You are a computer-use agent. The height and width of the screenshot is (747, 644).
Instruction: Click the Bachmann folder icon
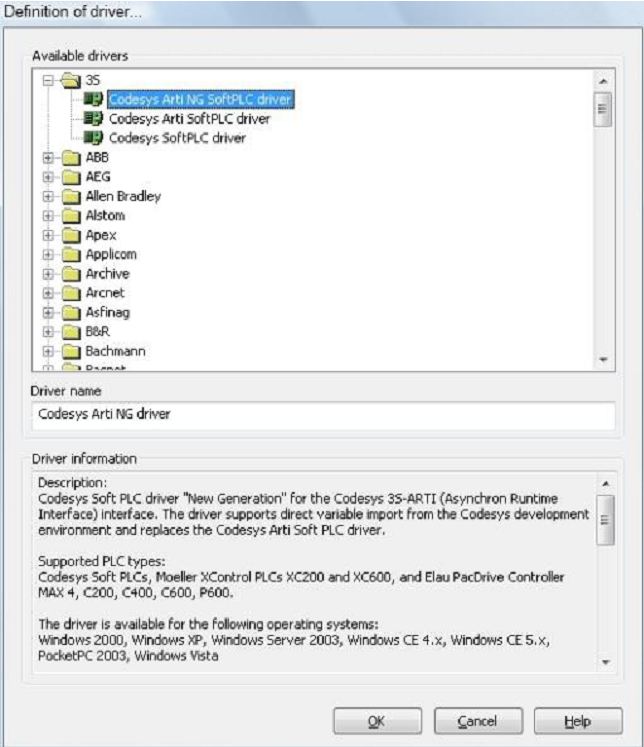[71, 352]
